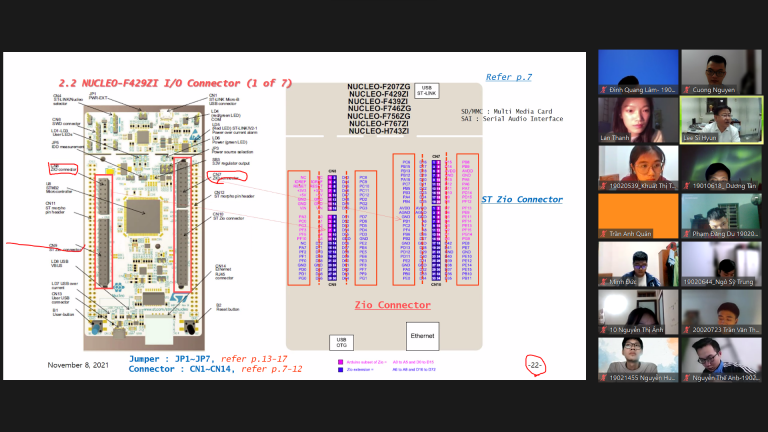Select the 19020539_Khuất Thị T video tile
Viewport: 768px width, 432px height.
[638, 168]
